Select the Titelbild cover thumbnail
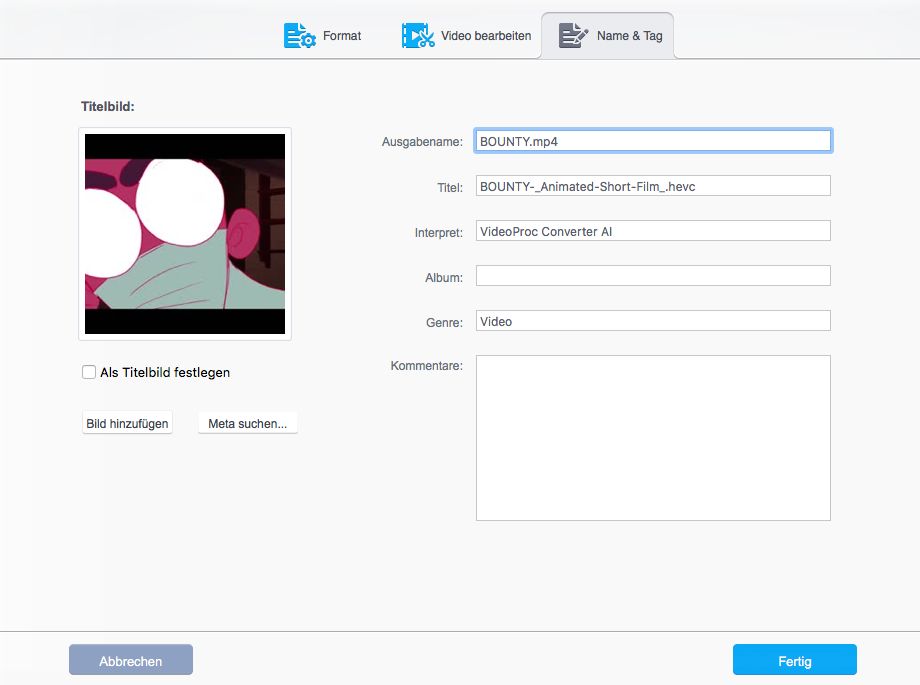The width and height of the screenshot is (920, 685). (x=185, y=234)
